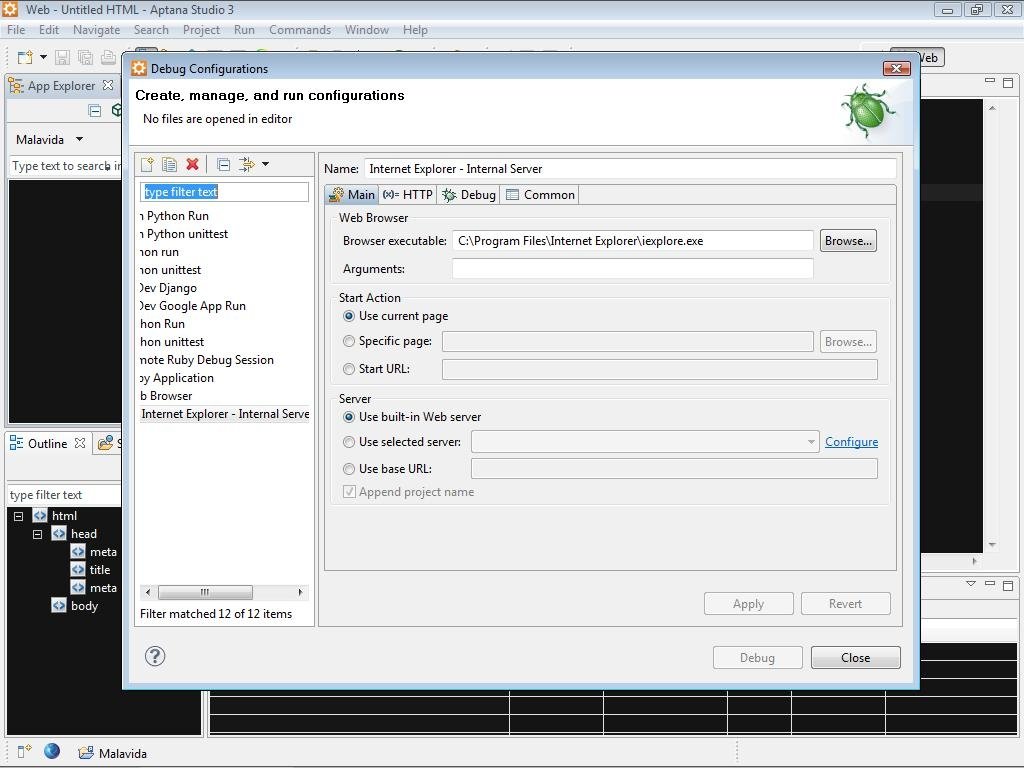1024x768 pixels.
Task: Collapse all configurations in the dialog list
Action: click(223, 165)
